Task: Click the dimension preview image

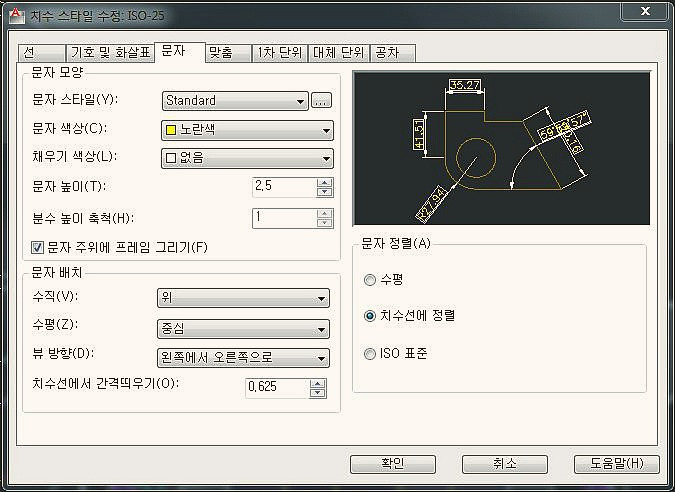Action: (x=502, y=149)
